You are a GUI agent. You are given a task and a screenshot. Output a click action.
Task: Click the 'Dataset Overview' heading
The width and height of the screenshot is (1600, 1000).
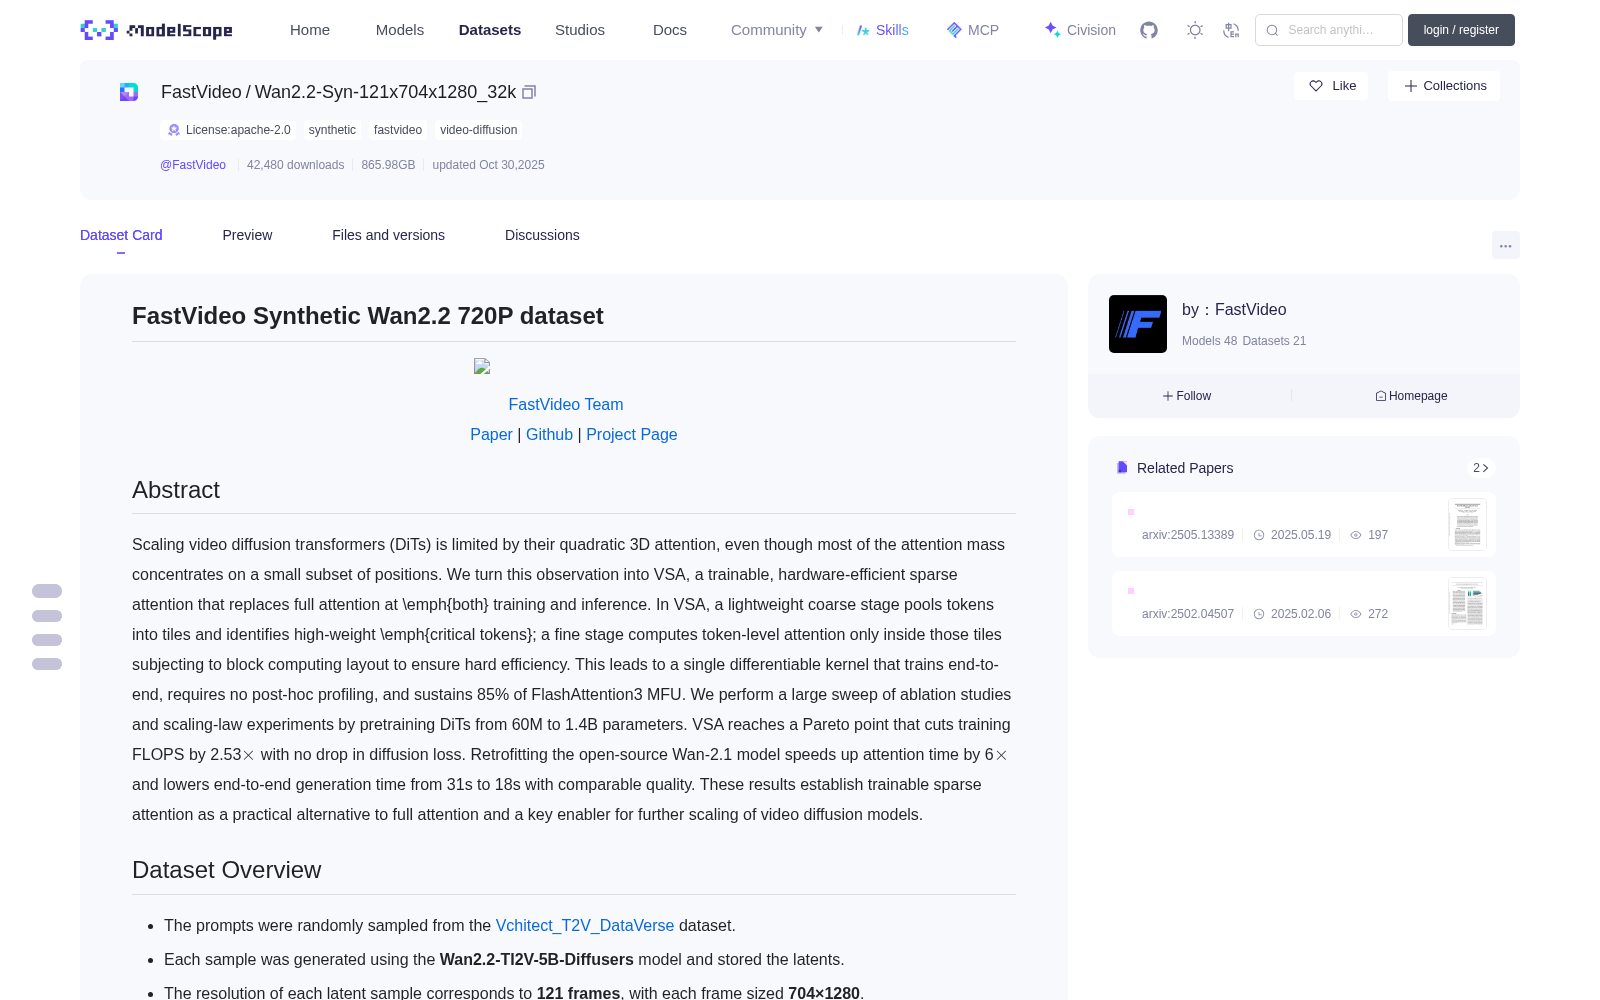pos(227,870)
